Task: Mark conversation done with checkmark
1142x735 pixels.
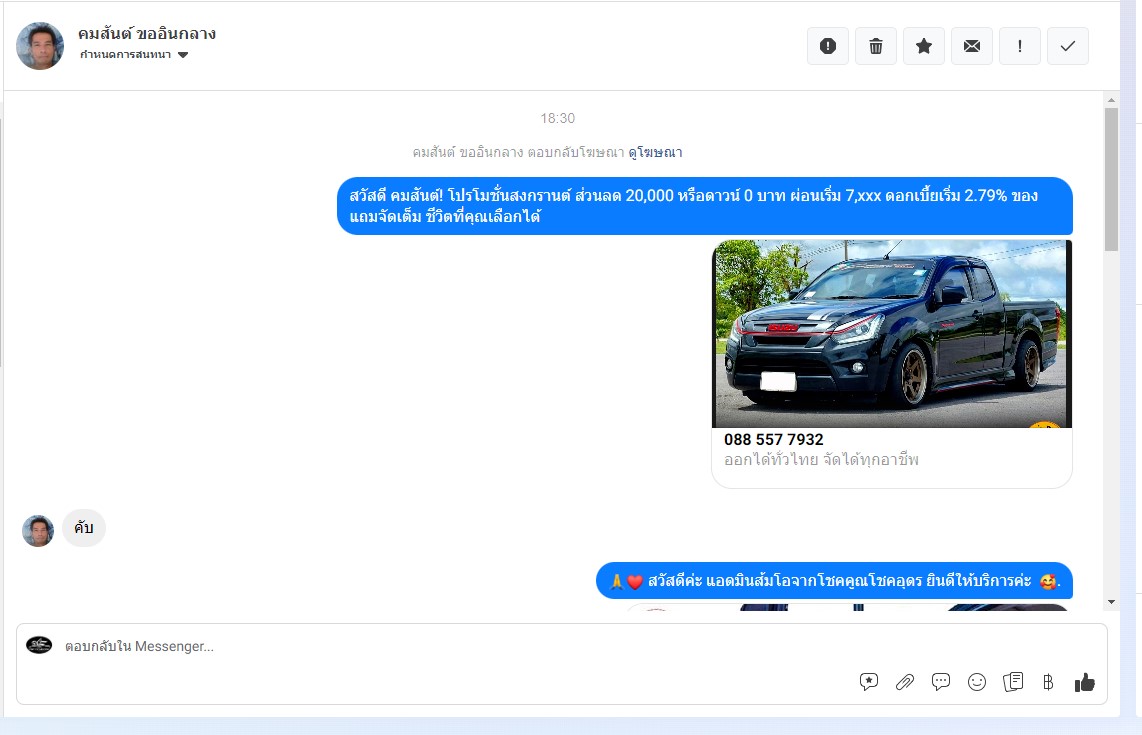Action: click(1068, 46)
